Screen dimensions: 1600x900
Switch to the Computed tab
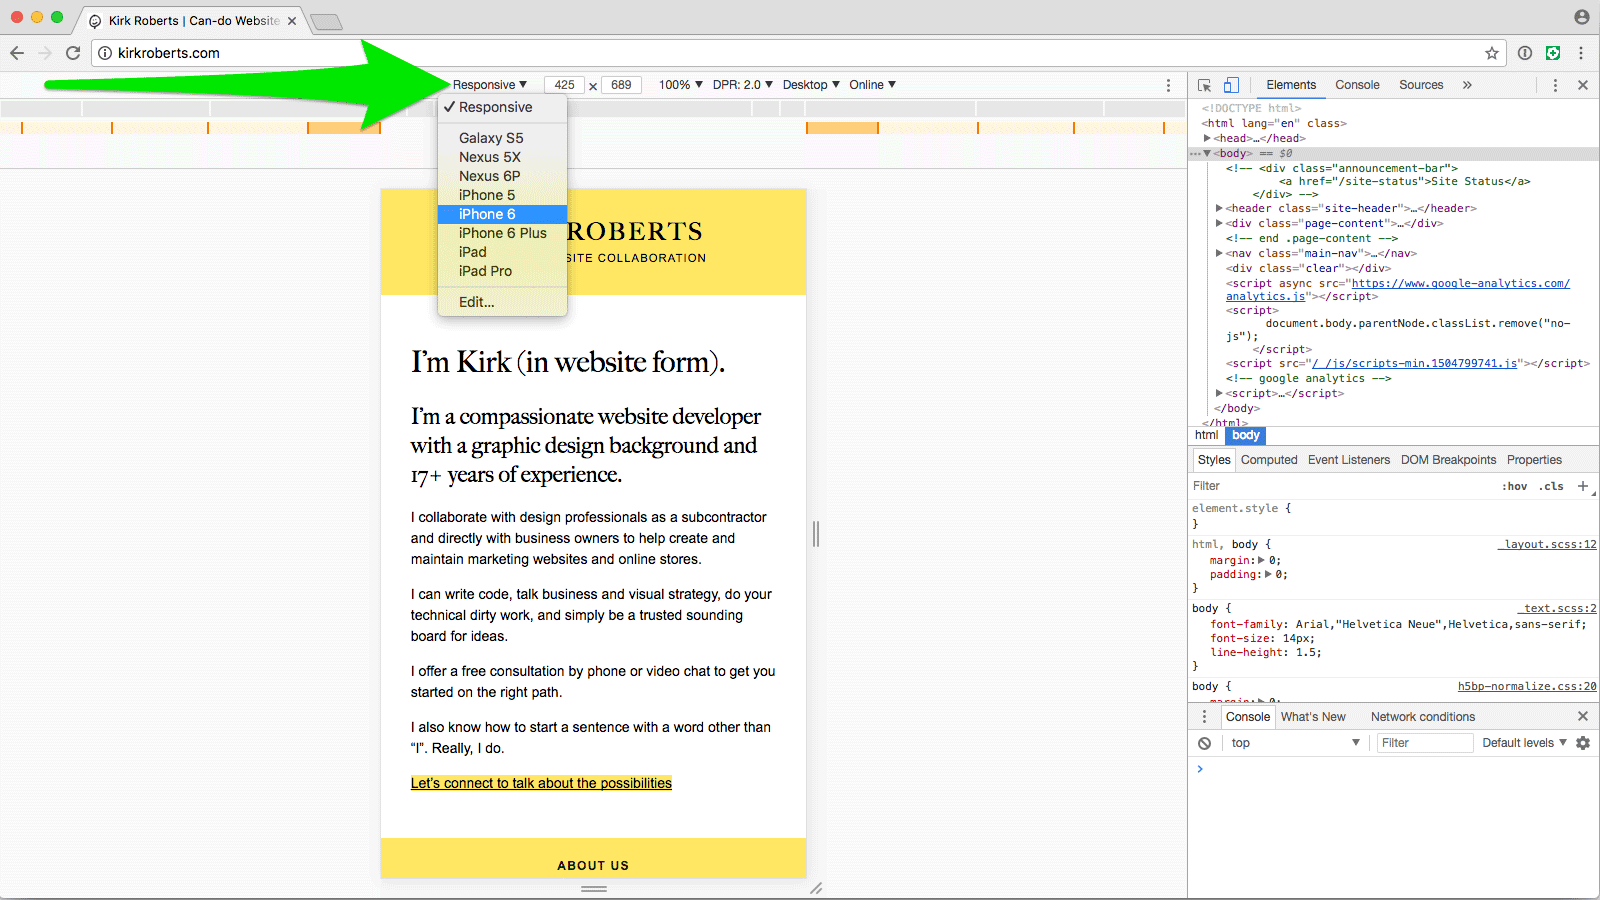coord(1269,460)
